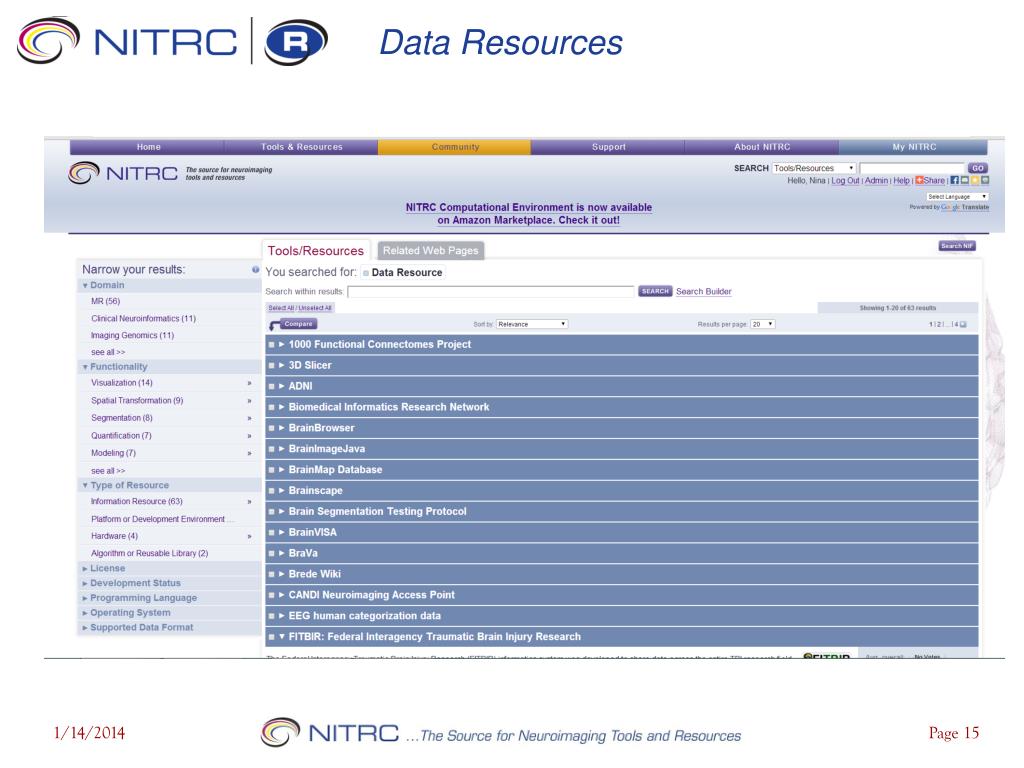Tick the ADNI result checkbox
Viewport: 1024px width, 768px height.
[x=272, y=386]
